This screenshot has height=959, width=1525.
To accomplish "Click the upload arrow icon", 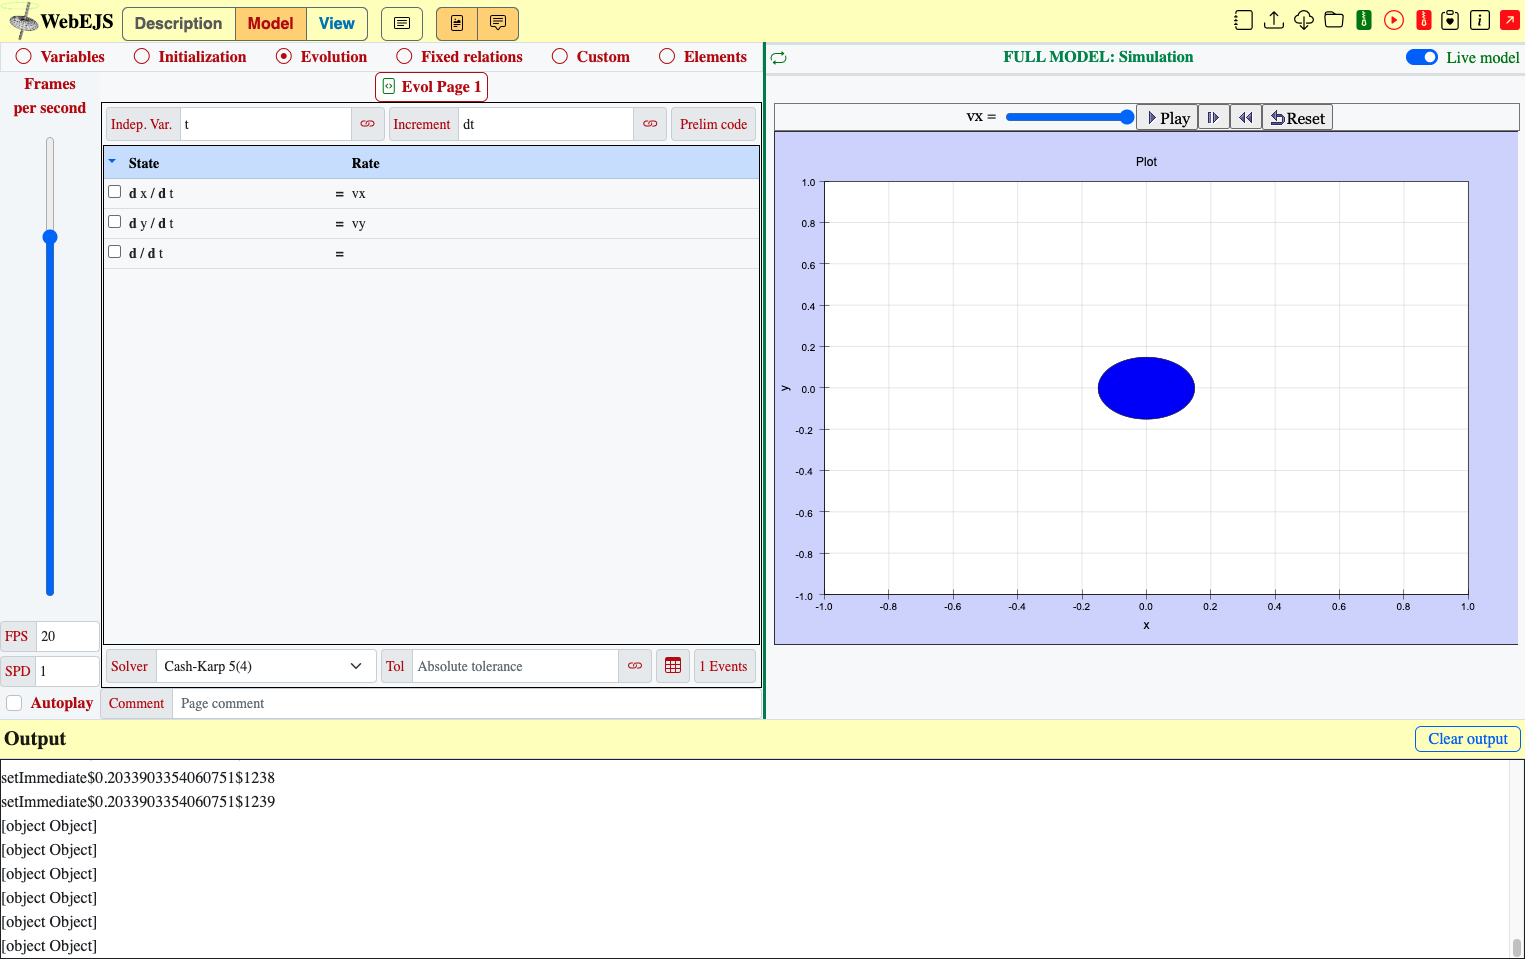I will coord(1273,20).
